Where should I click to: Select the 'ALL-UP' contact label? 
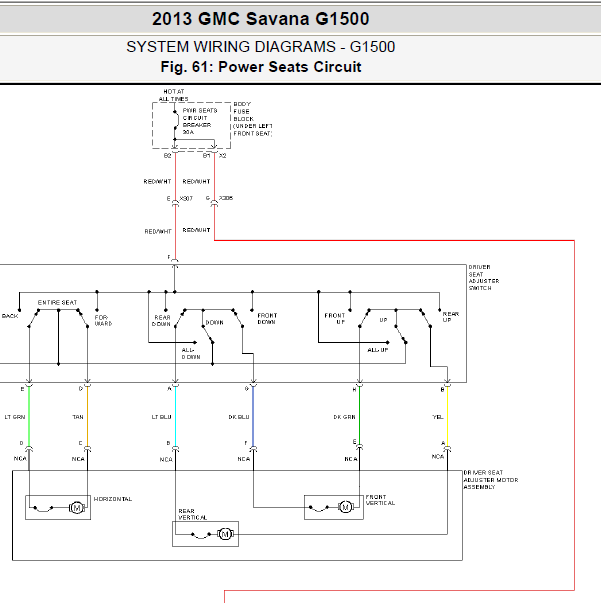pos(378,350)
